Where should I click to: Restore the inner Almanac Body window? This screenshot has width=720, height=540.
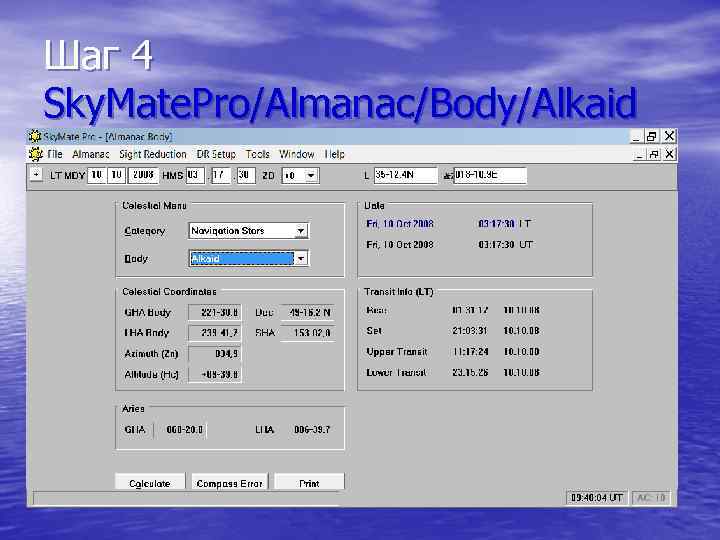[x=653, y=155]
